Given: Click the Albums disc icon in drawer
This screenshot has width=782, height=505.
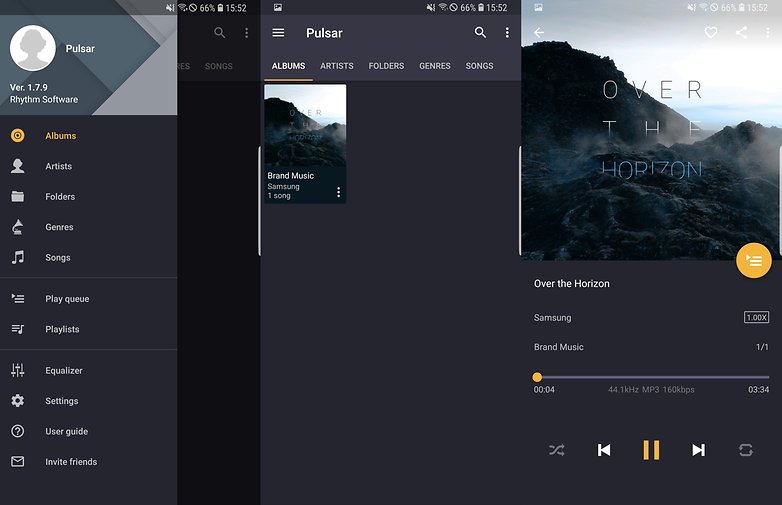Looking at the screenshot, I should click(x=17, y=136).
